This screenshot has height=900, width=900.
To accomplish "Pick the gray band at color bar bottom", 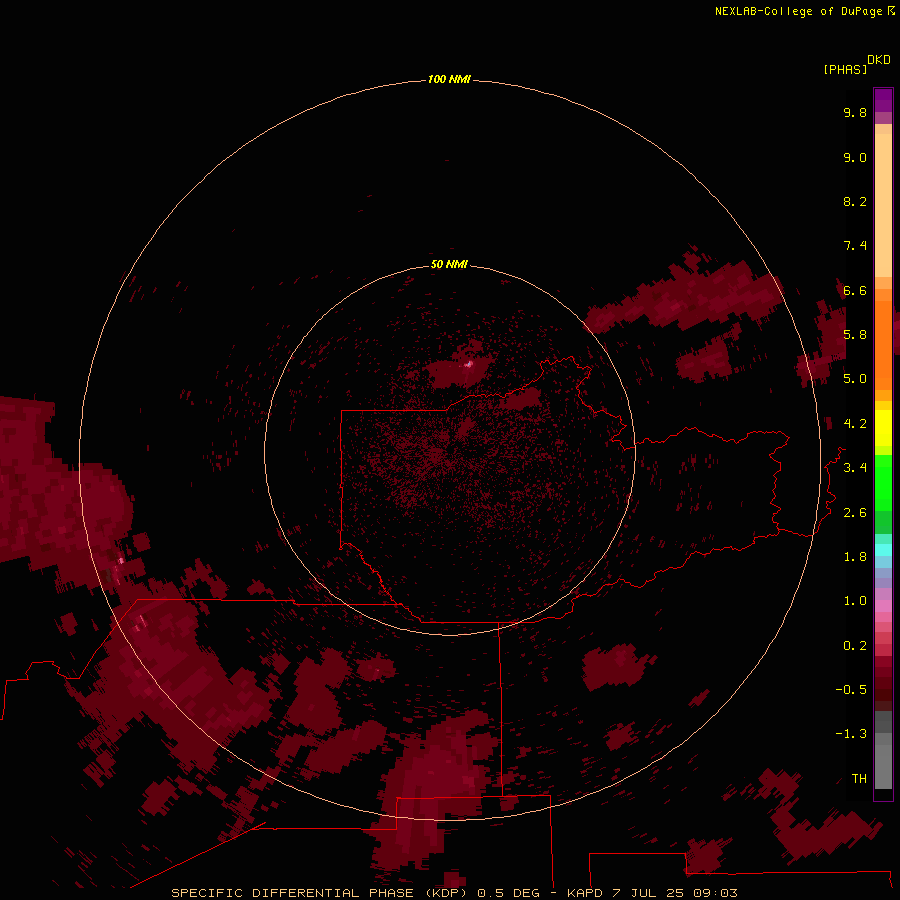I will pos(883,766).
